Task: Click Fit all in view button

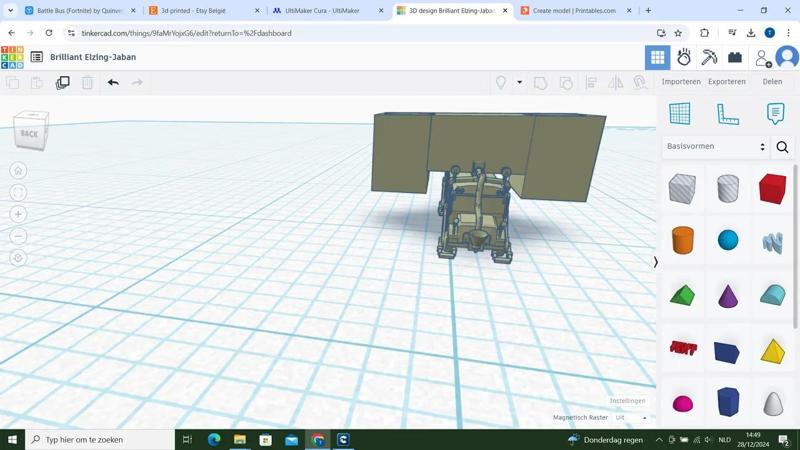Action: click(18, 192)
